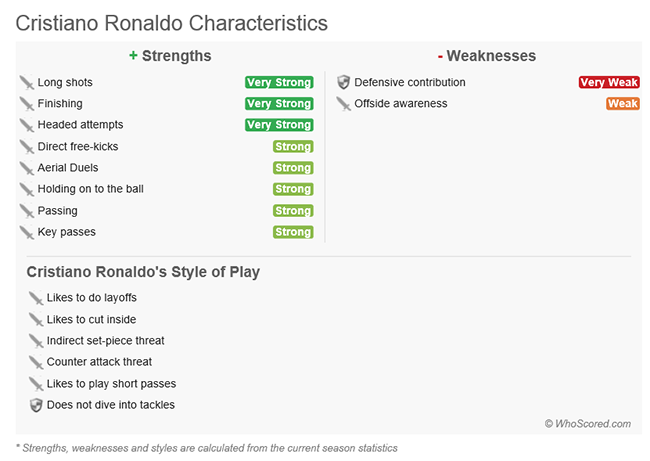Click the sword icon beside Likes to cut inside
The image size is (650, 461).
(x=36, y=320)
